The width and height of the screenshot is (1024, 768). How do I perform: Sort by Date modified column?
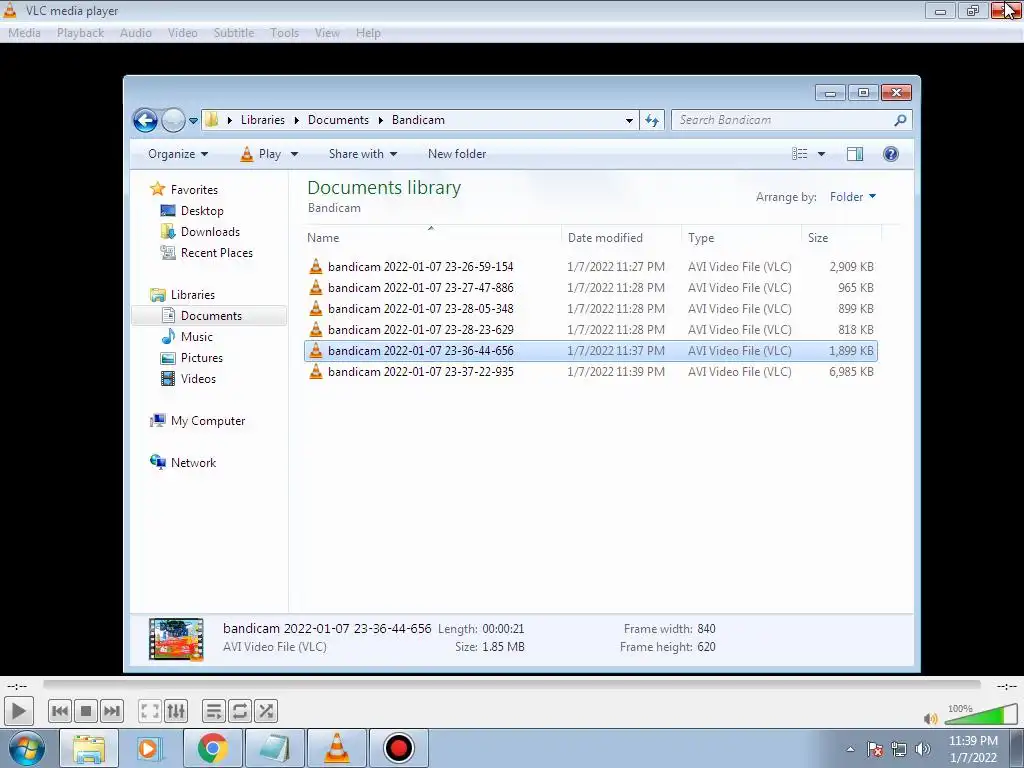pyautogui.click(x=620, y=238)
